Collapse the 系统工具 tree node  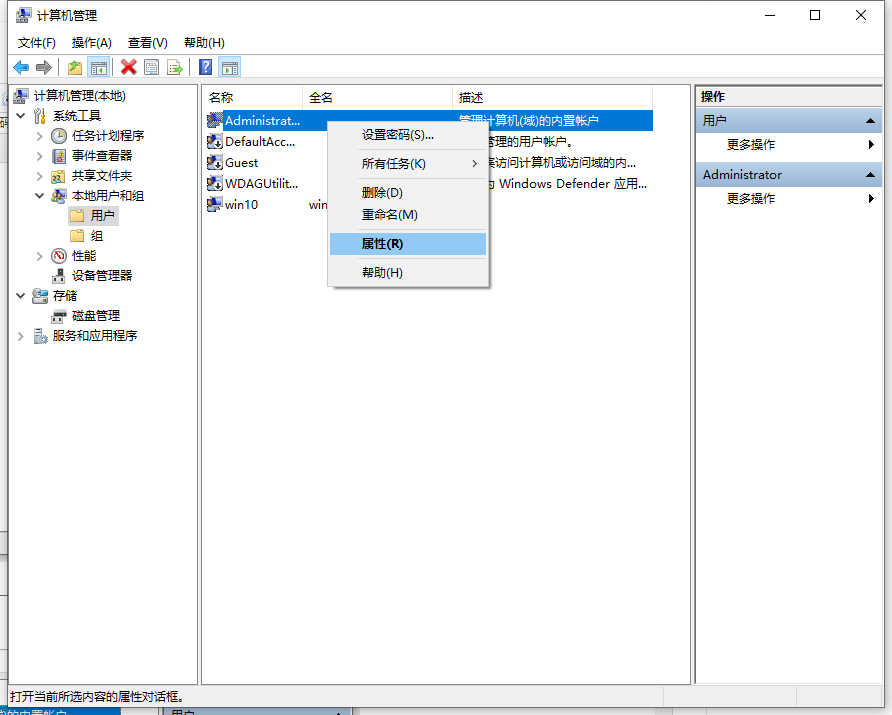(x=21, y=116)
